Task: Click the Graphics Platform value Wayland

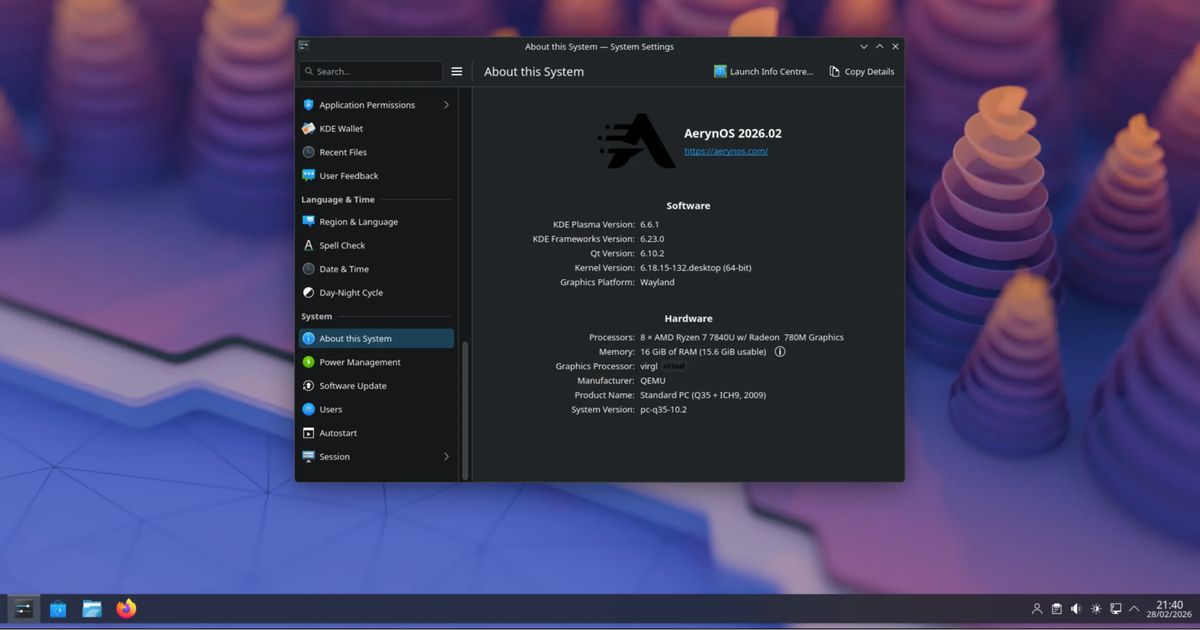Action: [x=657, y=283]
